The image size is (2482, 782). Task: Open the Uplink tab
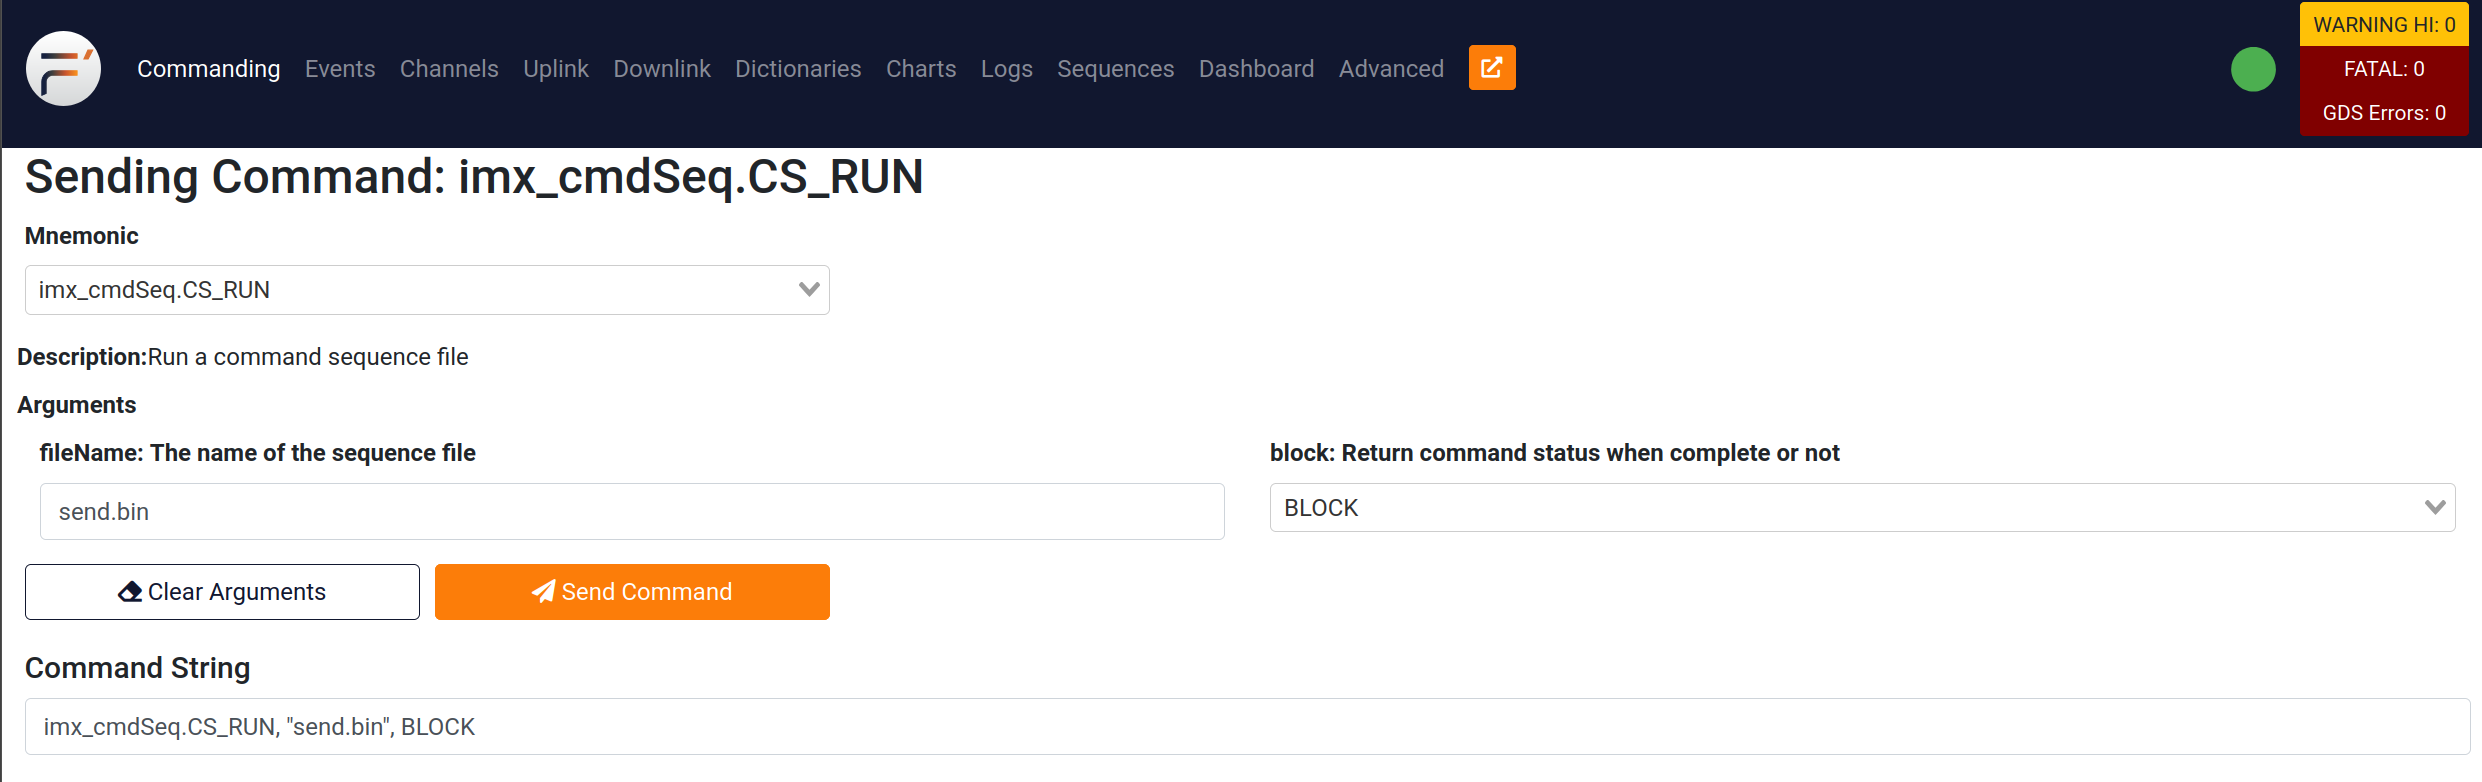[556, 69]
